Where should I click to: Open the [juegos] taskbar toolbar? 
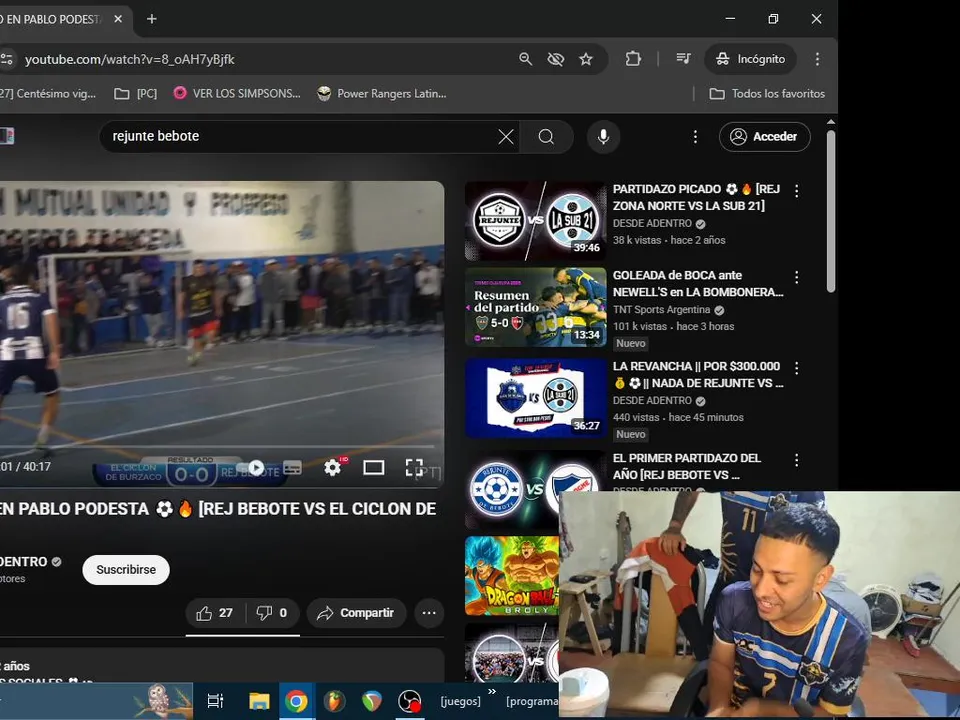(460, 701)
